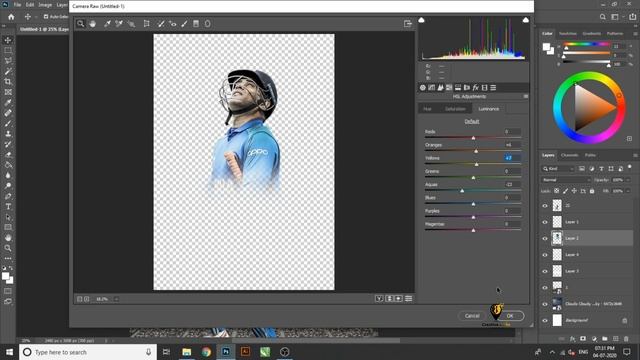Hide the Background layer

pos(545,320)
